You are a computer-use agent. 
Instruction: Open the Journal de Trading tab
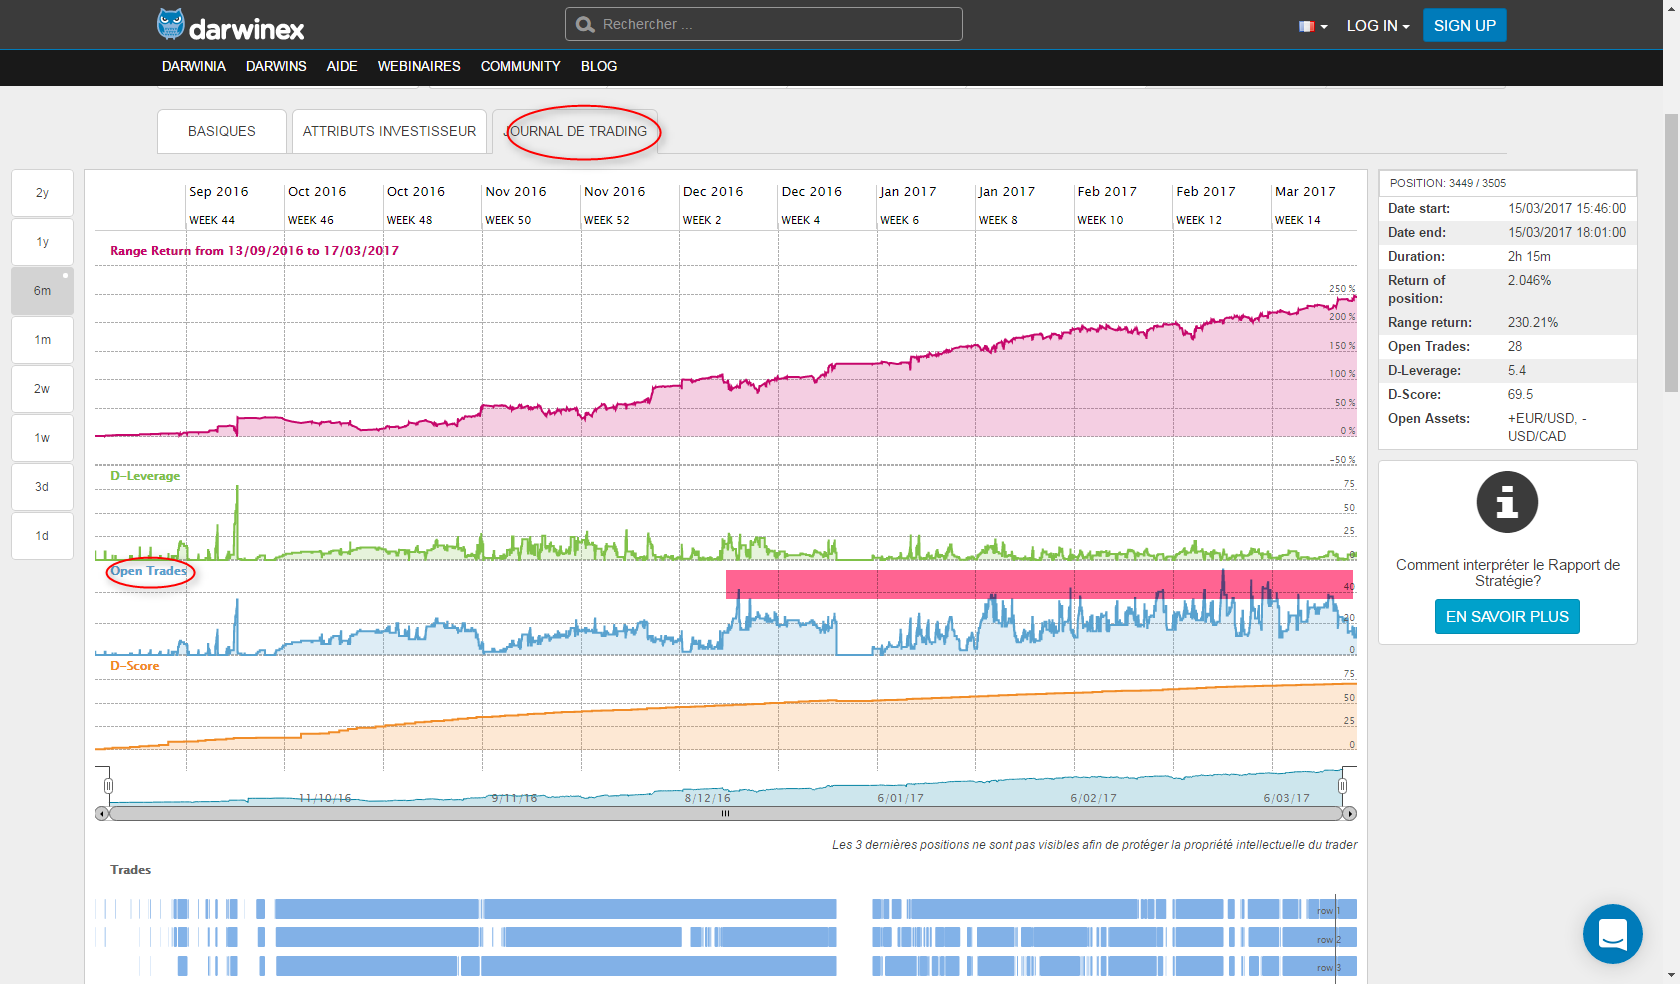click(577, 131)
